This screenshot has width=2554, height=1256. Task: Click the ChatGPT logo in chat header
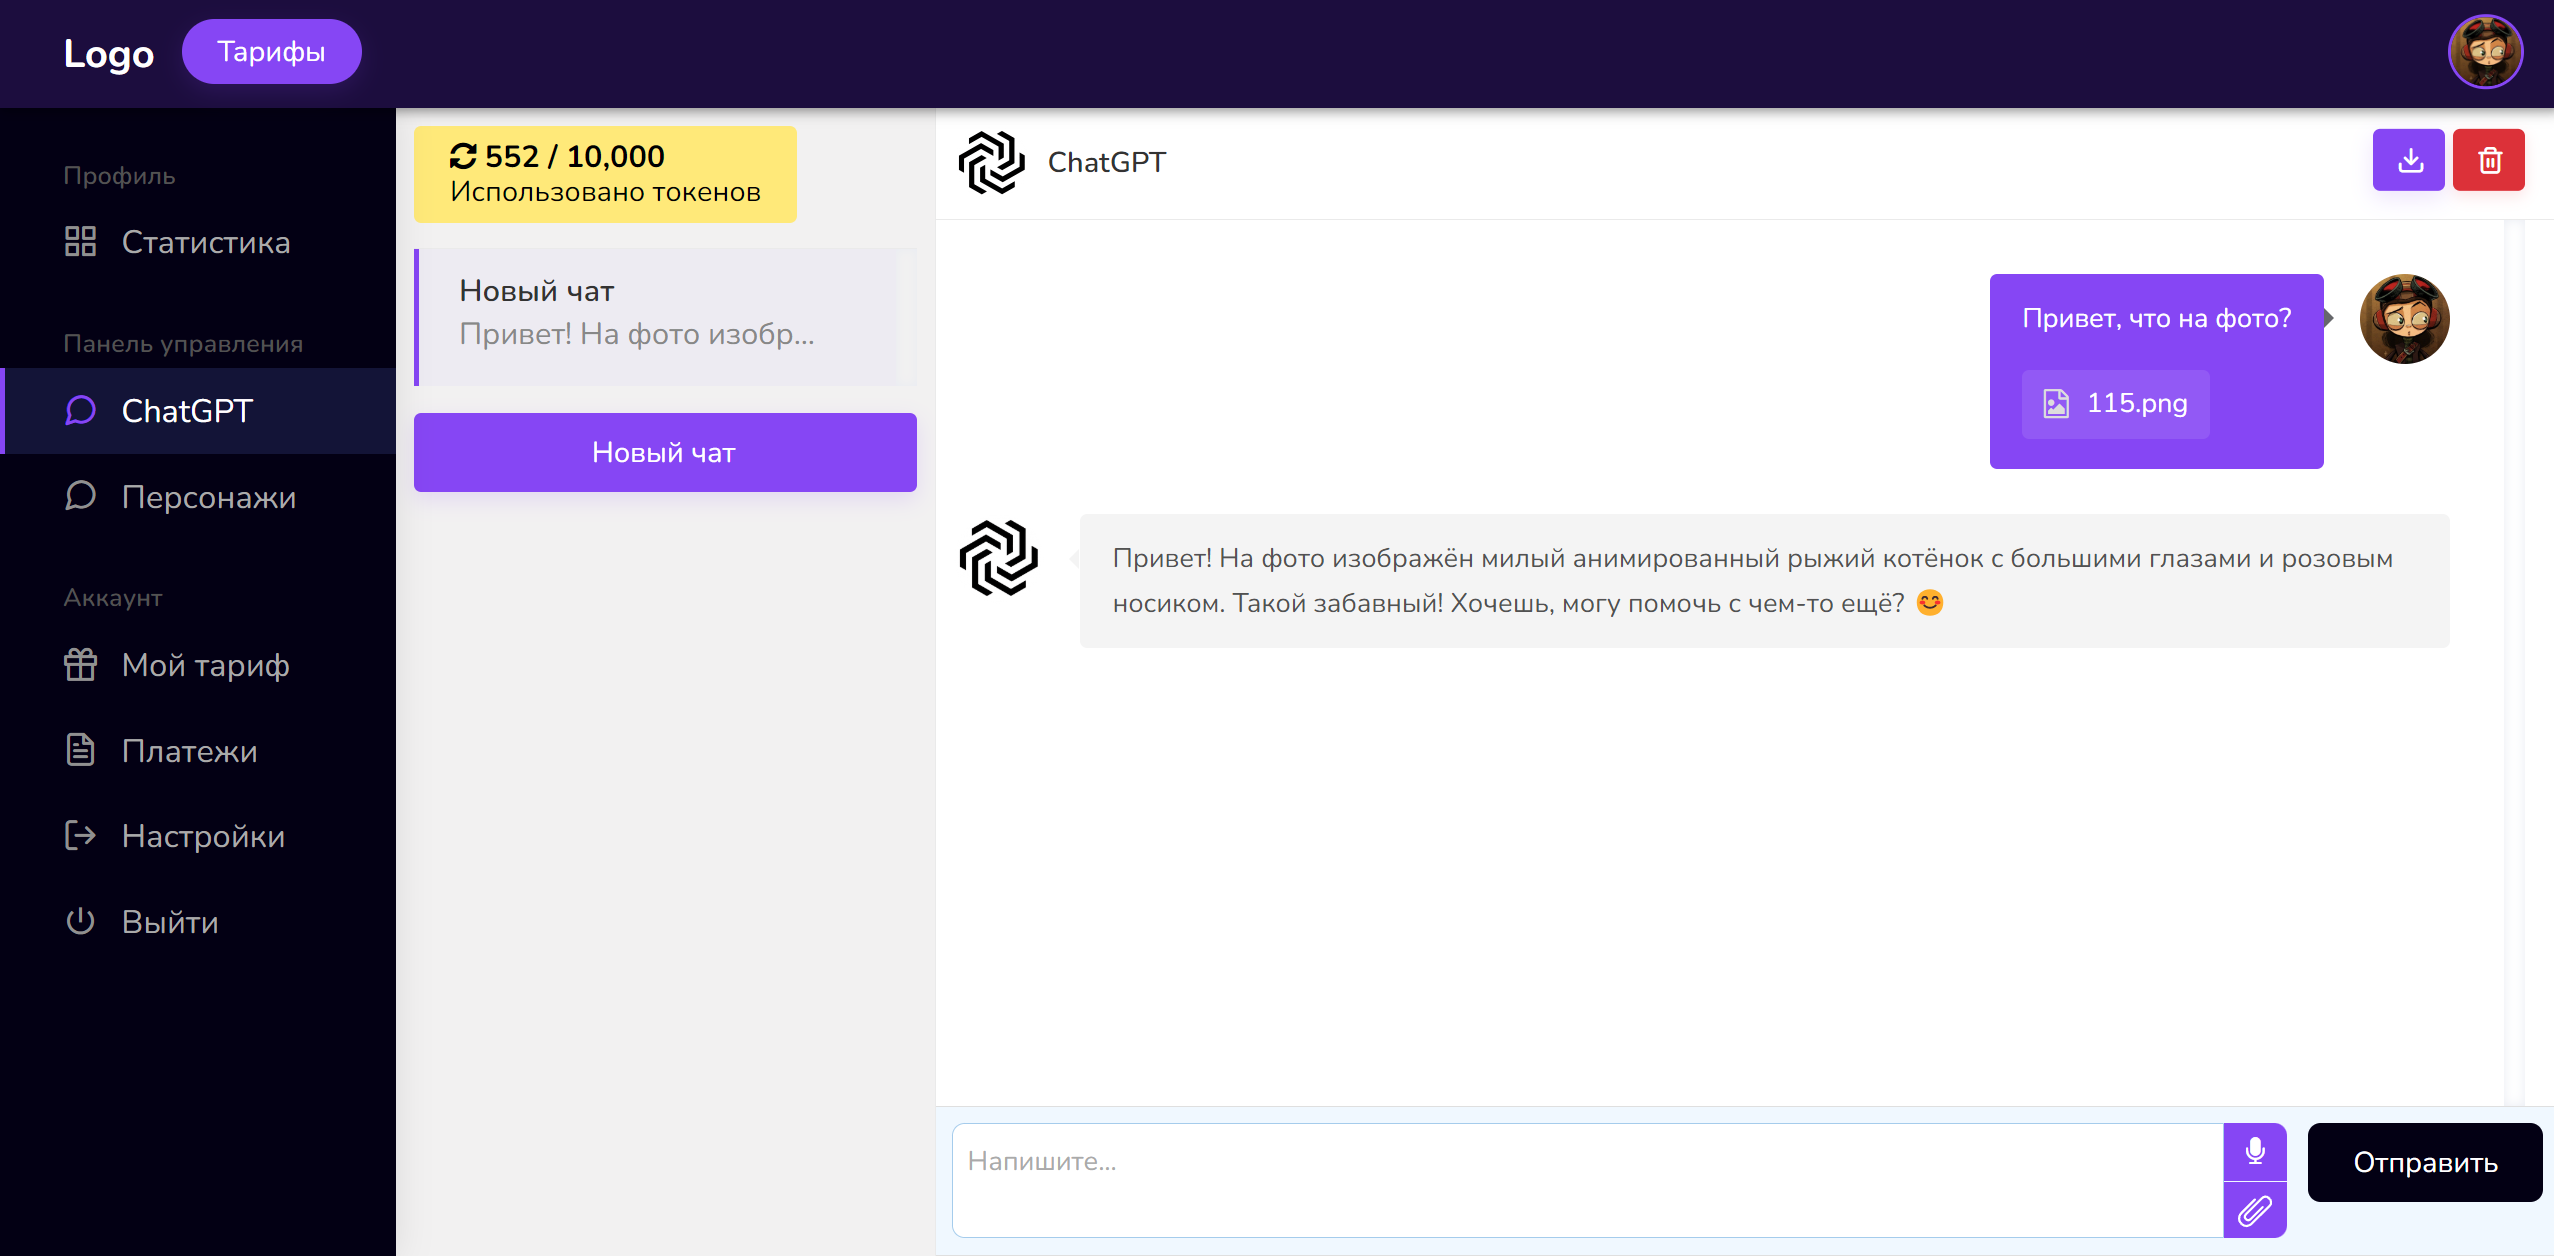click(x=991, y=162)
